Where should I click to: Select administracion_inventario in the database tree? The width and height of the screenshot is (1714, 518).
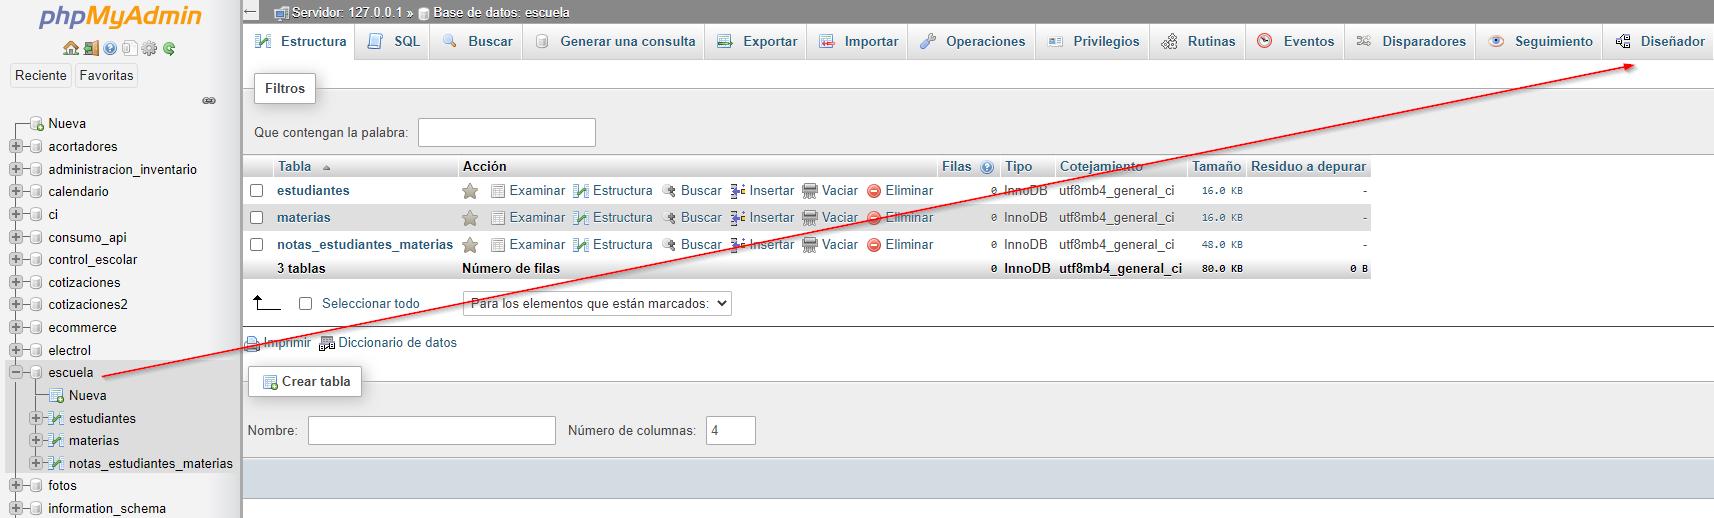point(122,170)
